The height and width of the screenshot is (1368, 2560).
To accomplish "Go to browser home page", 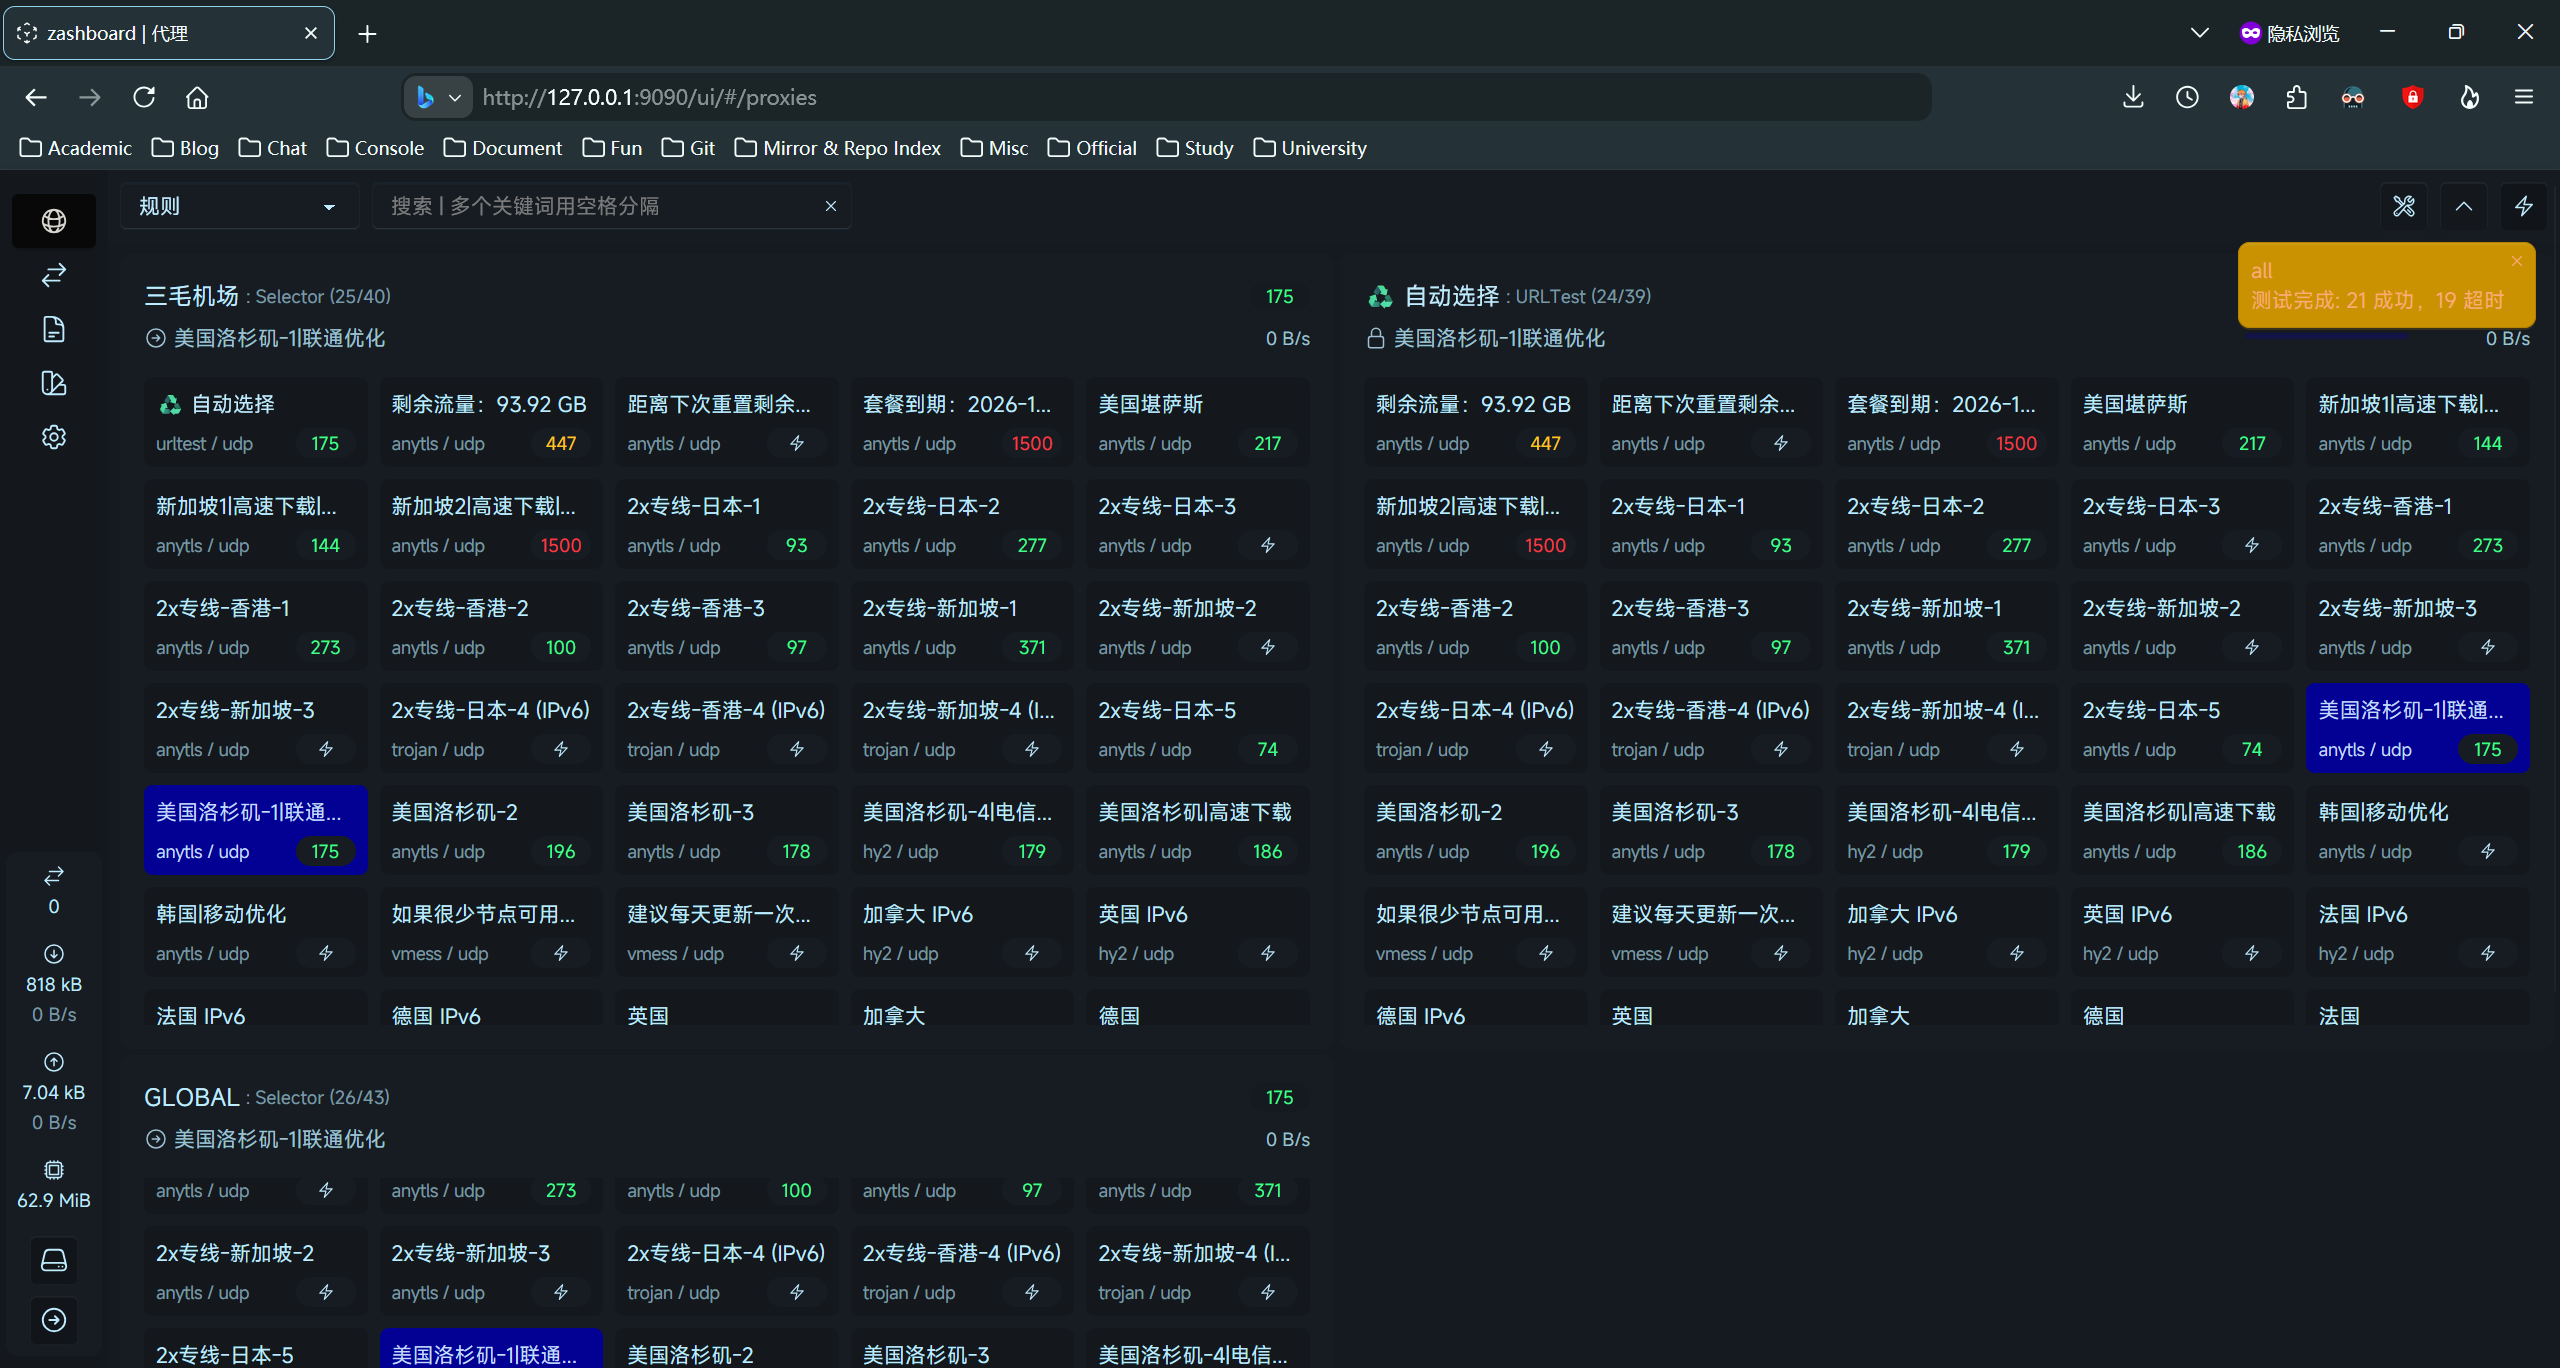I will [x=197, y=97].
